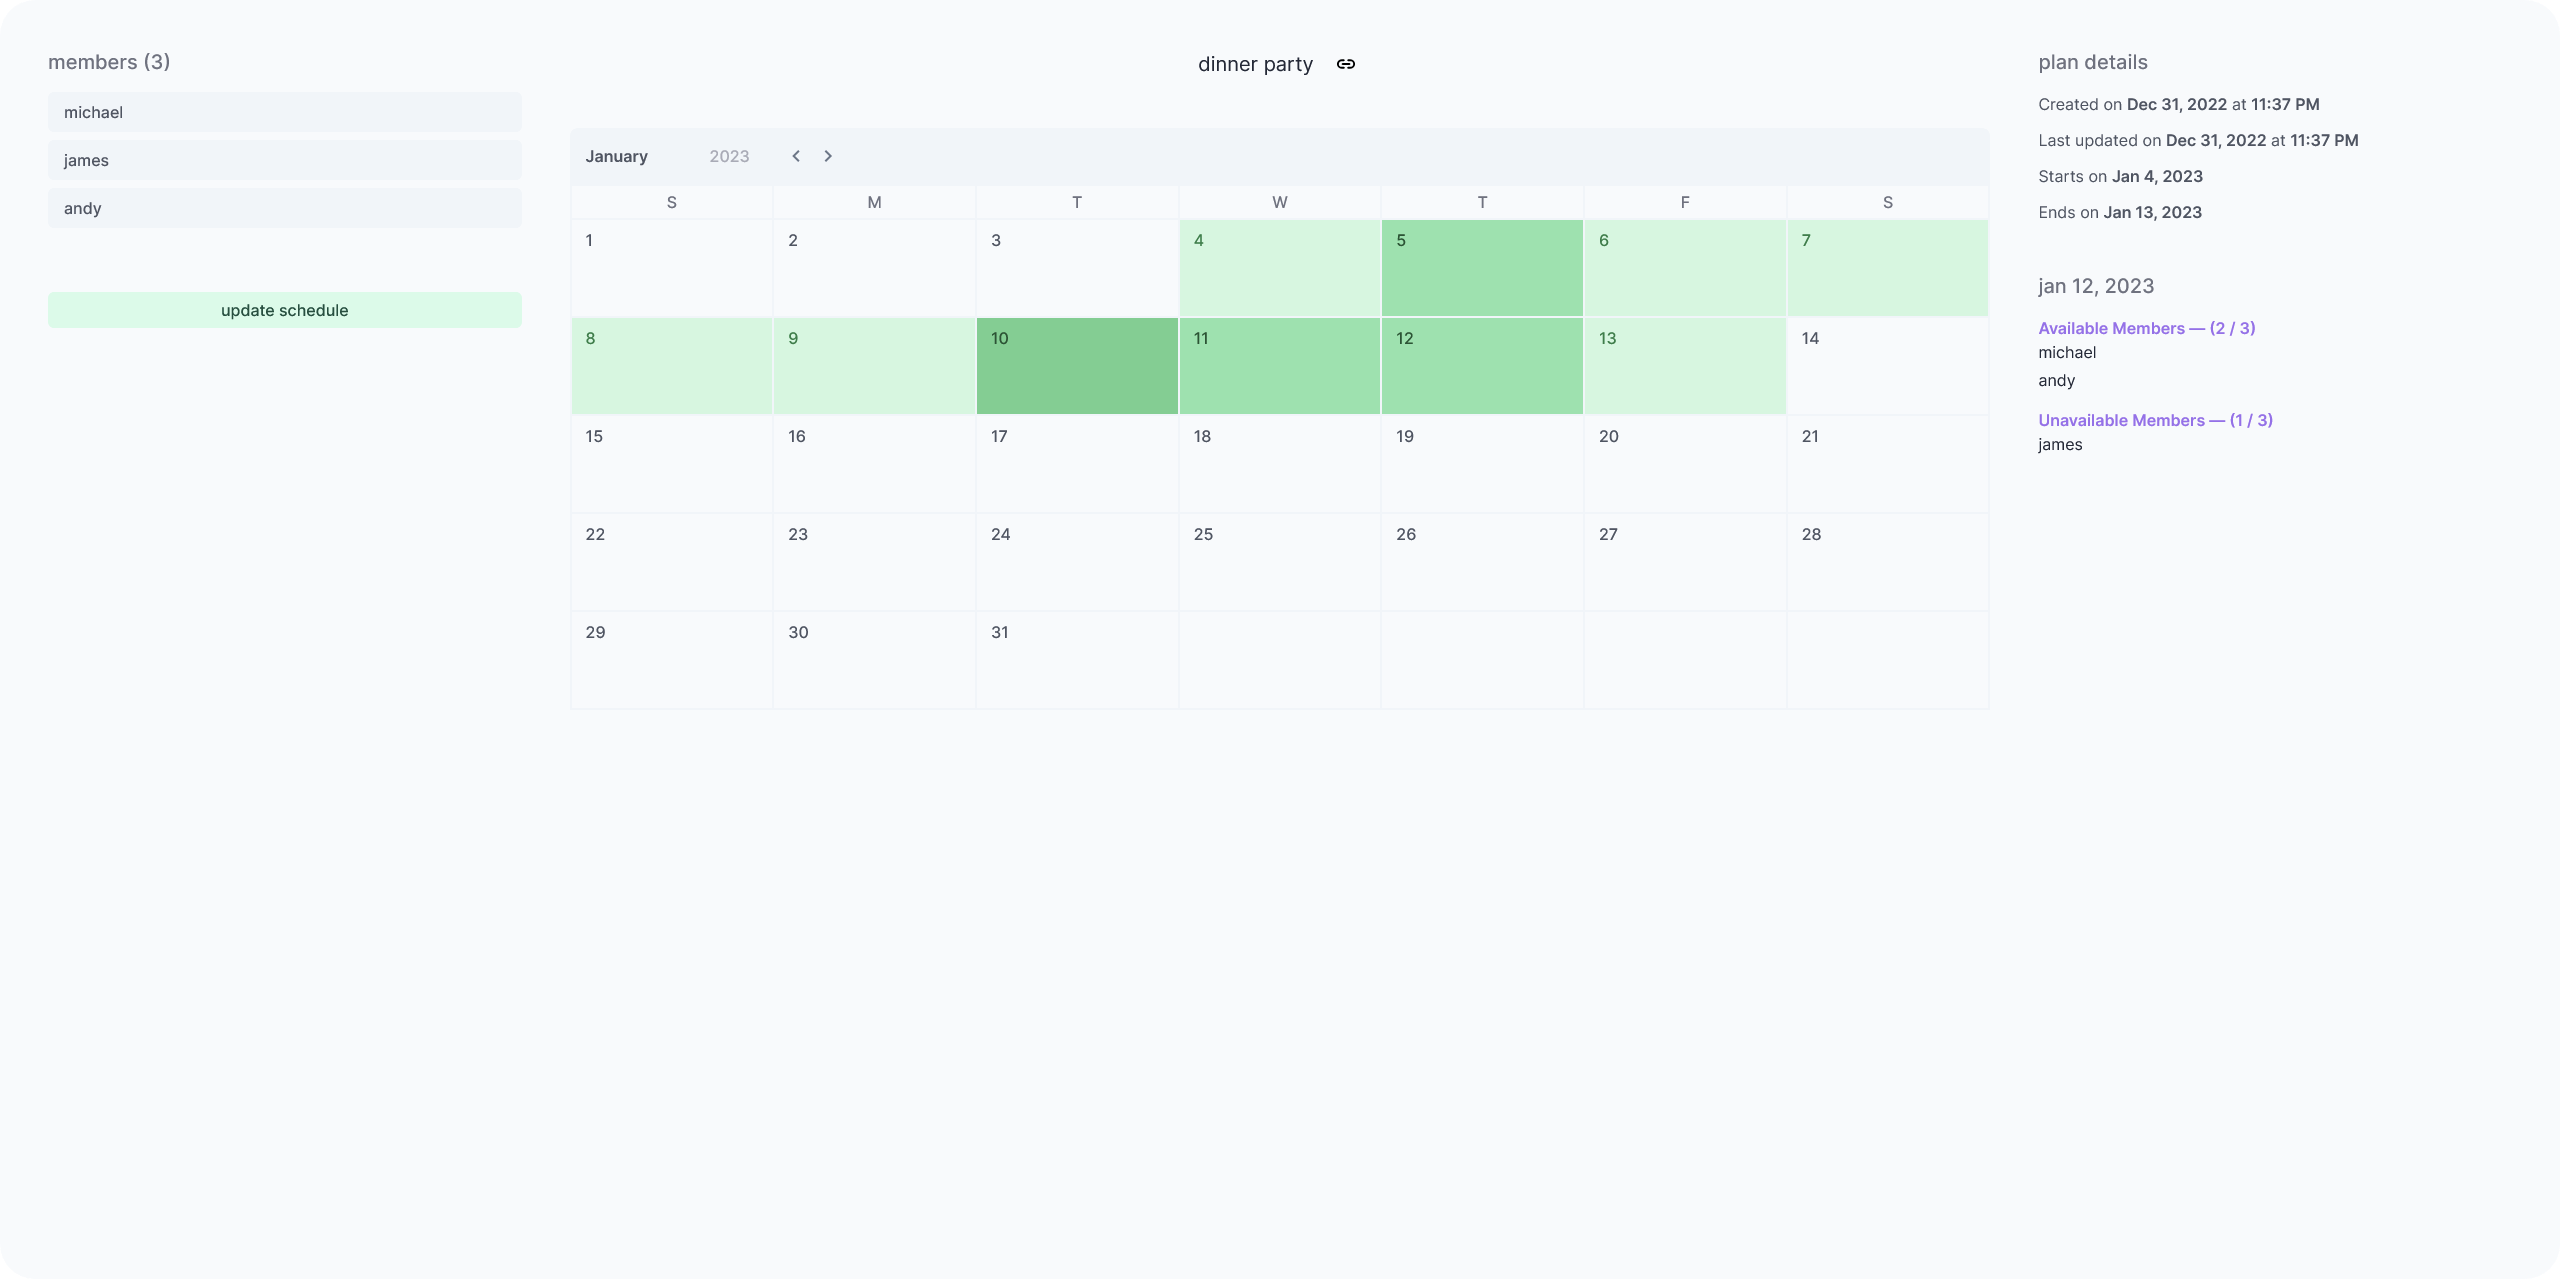Image resolution: width=2560 pixels, height=1279 pixels.
Task: Go to previous month with left chevron
Action: pos(796,156)
